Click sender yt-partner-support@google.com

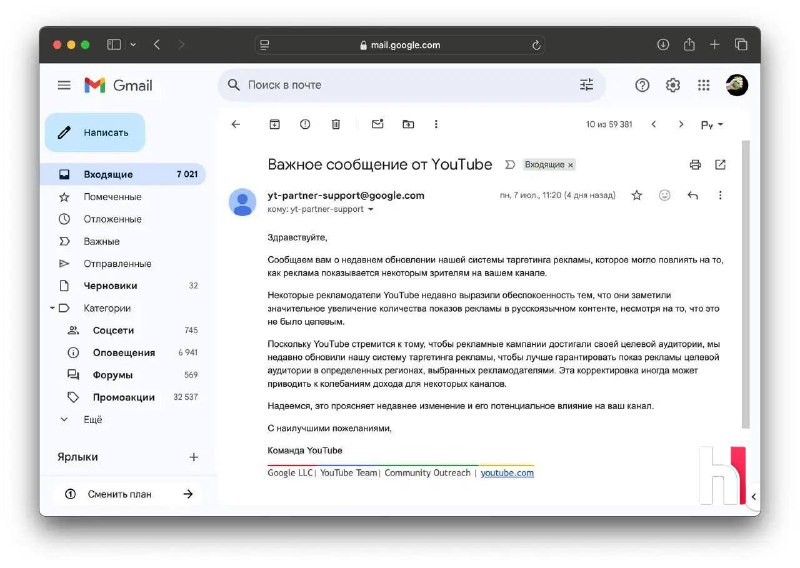point(346,195)
